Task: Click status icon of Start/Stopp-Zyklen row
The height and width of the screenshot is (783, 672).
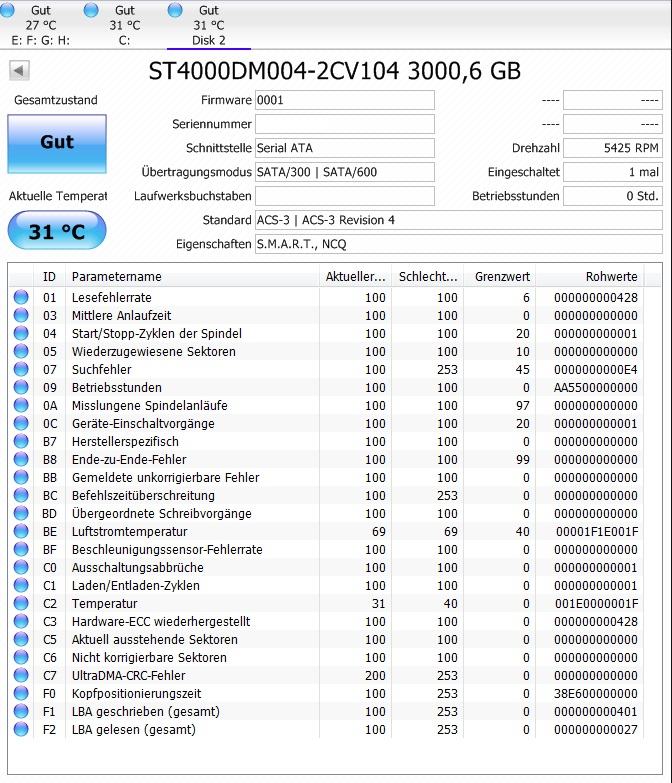Action: (21, 333)
